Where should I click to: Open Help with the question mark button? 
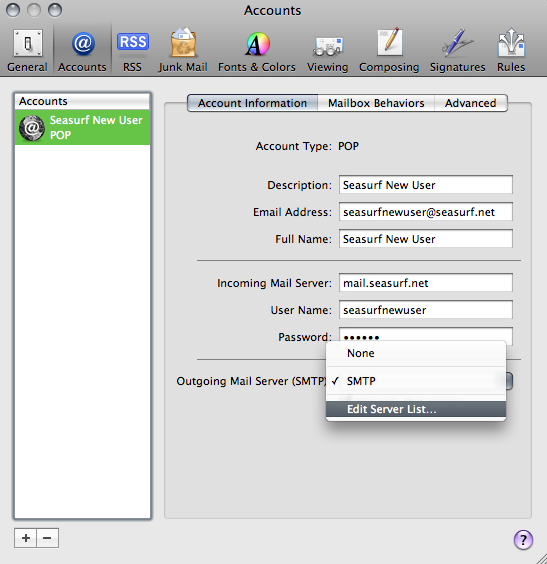point(523,540)
